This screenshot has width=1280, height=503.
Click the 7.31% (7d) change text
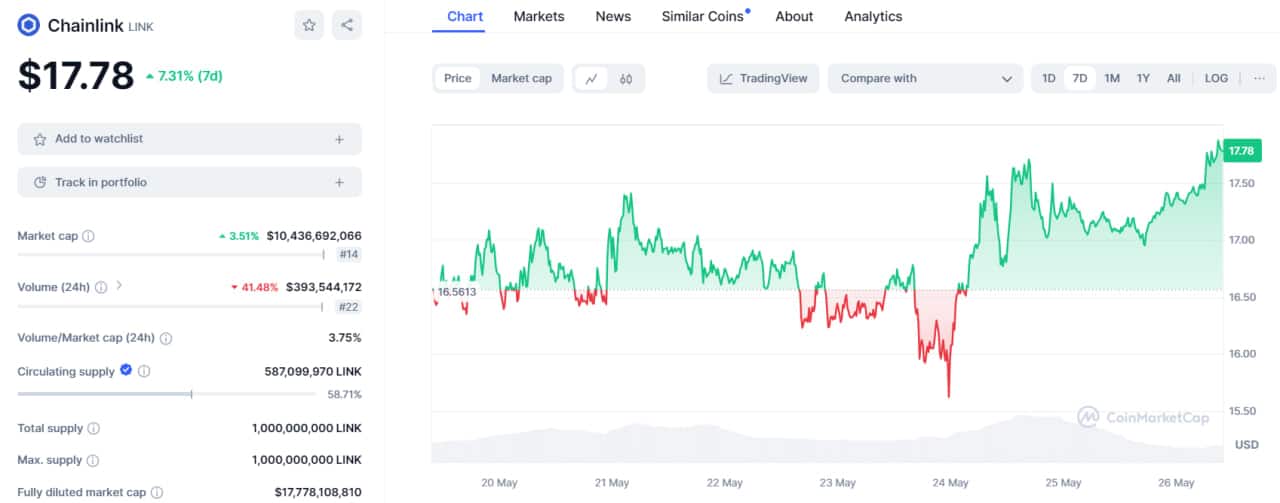click(x=185, y=76)
